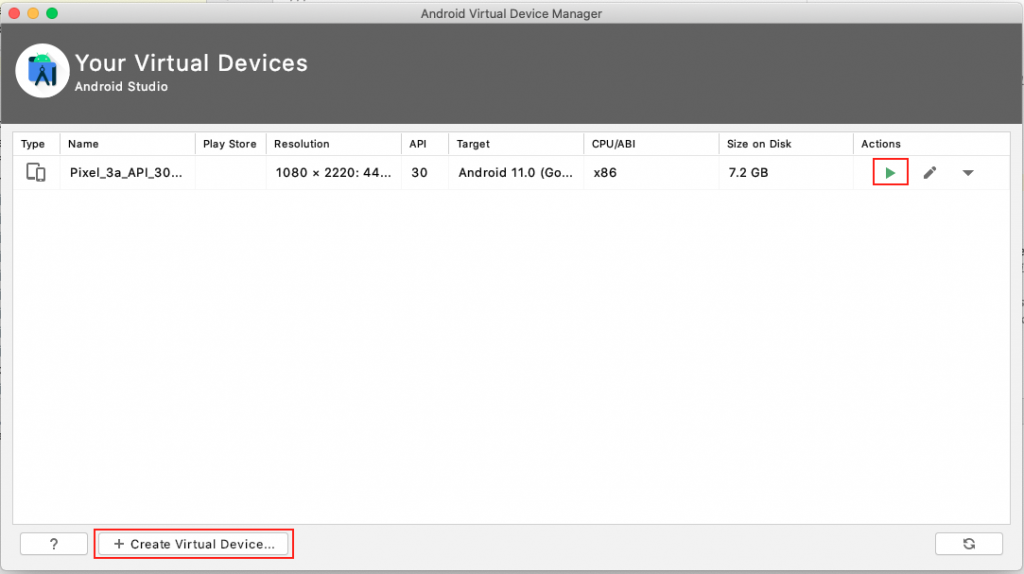Open help with the question mark button
This screenshot has height=574, width=1024.
(54, 544)
